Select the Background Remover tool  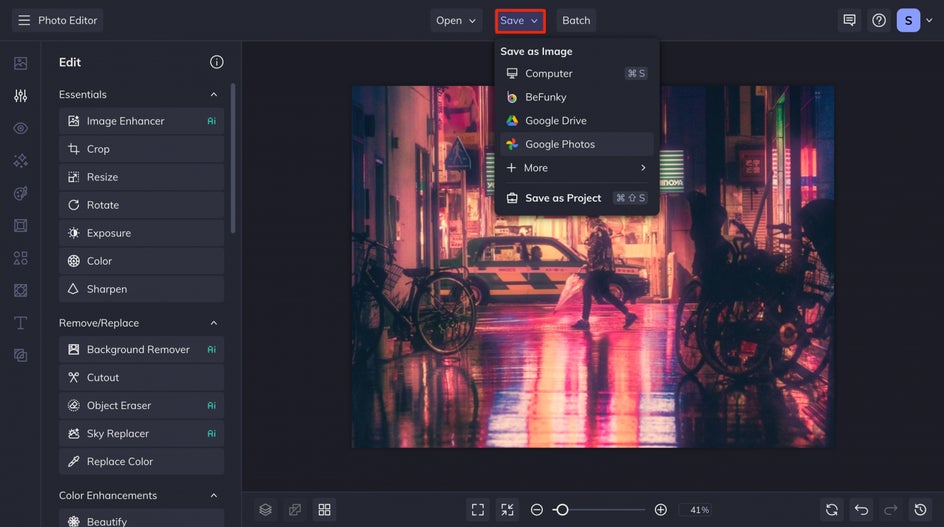[140, 350]
